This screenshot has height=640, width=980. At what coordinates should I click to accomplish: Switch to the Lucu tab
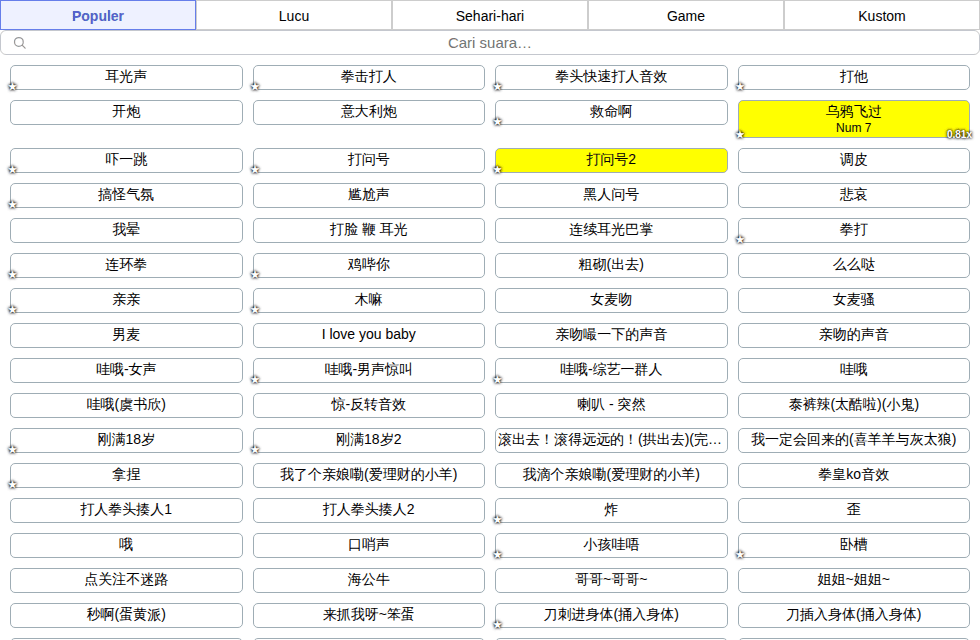(294, 16)
